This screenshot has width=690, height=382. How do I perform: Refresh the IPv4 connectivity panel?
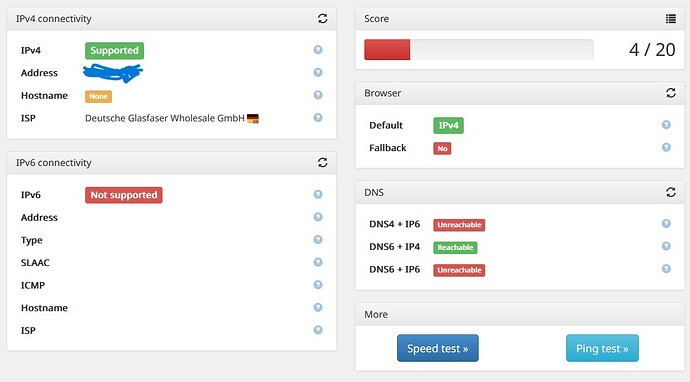[323, 18]
